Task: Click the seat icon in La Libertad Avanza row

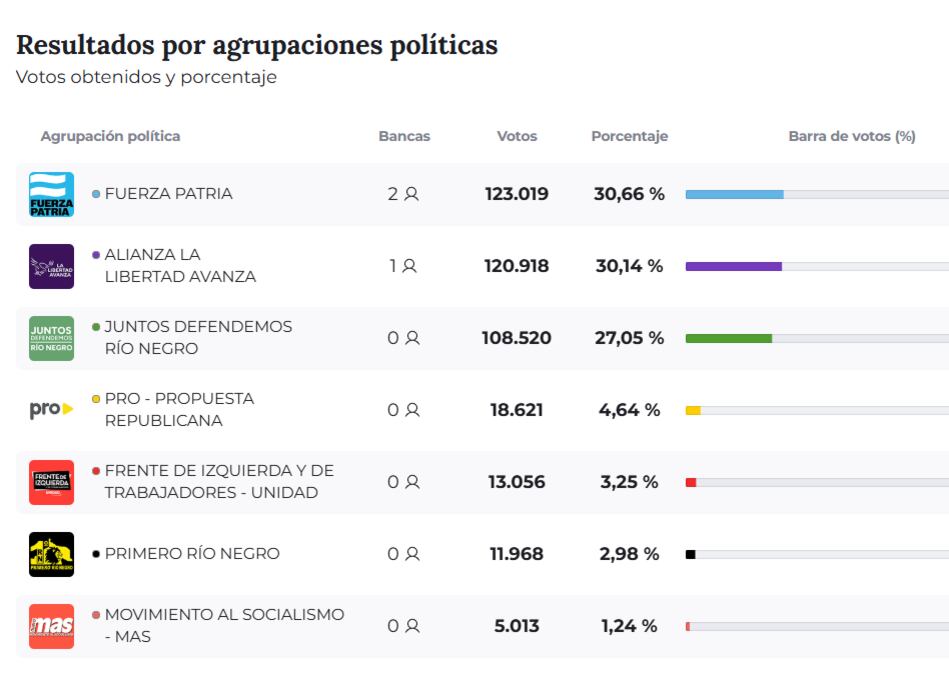Action: [409, 266]
